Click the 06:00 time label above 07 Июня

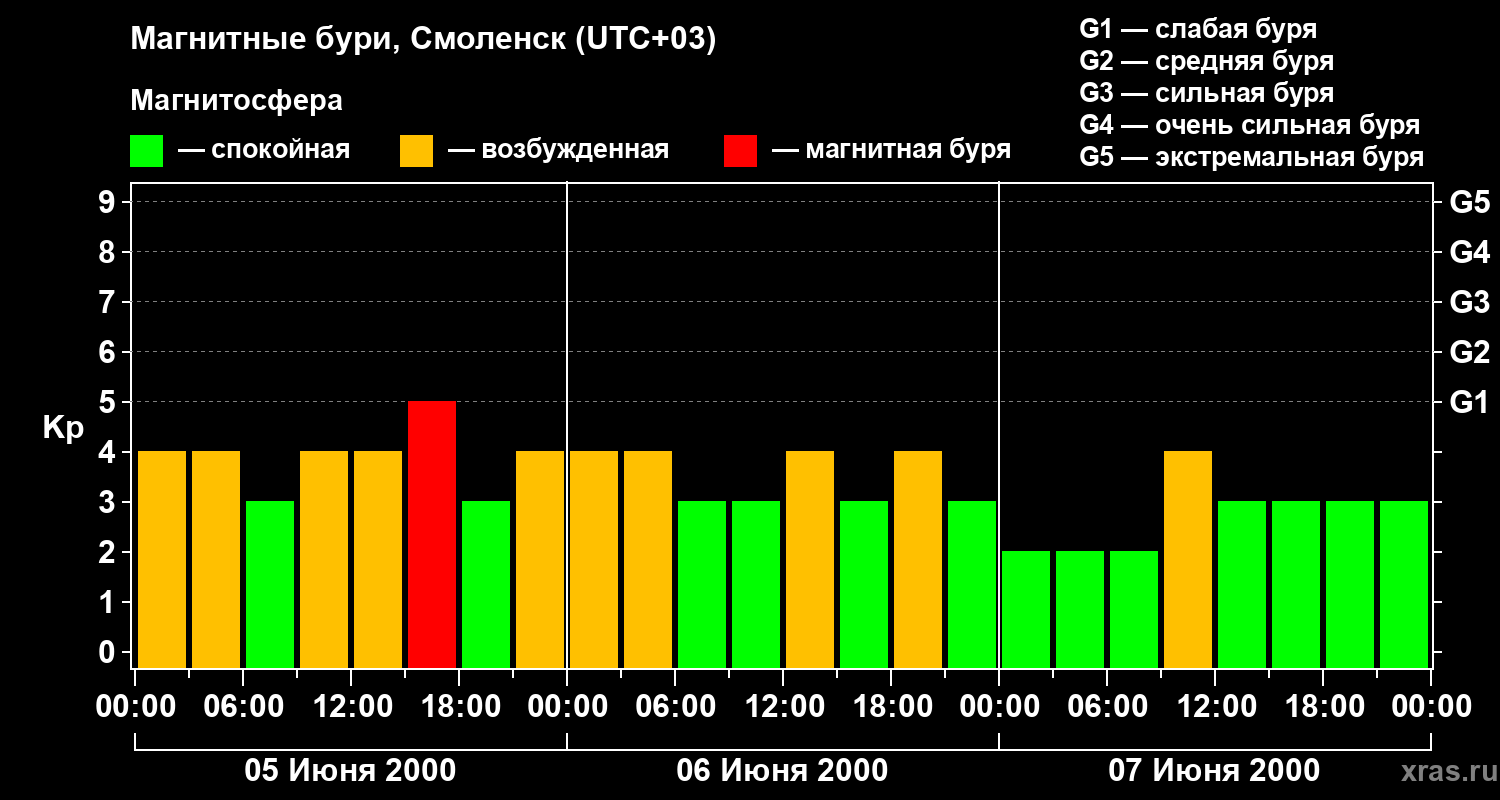click(x=1107, y=707)
